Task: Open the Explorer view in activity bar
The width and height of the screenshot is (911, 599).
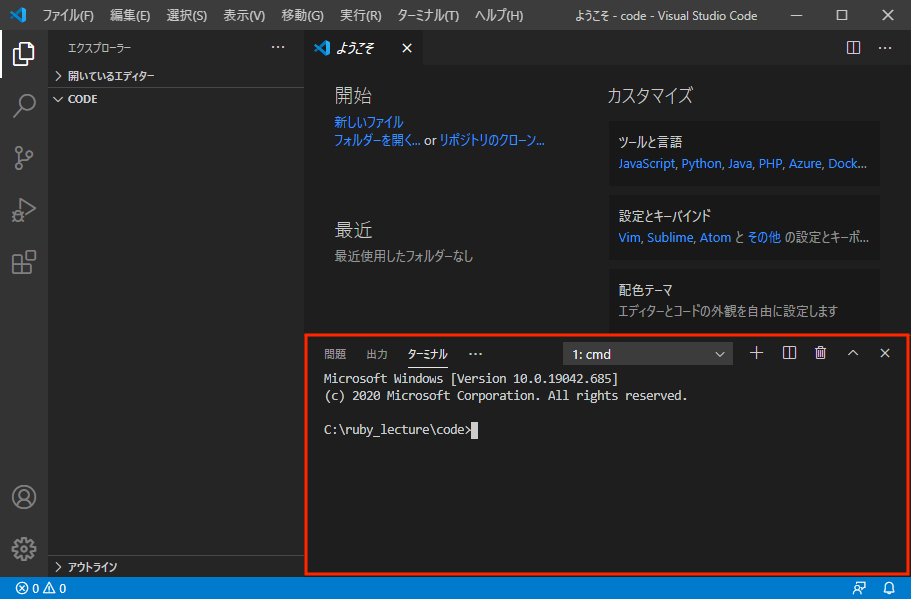Action: click(24, 53)
